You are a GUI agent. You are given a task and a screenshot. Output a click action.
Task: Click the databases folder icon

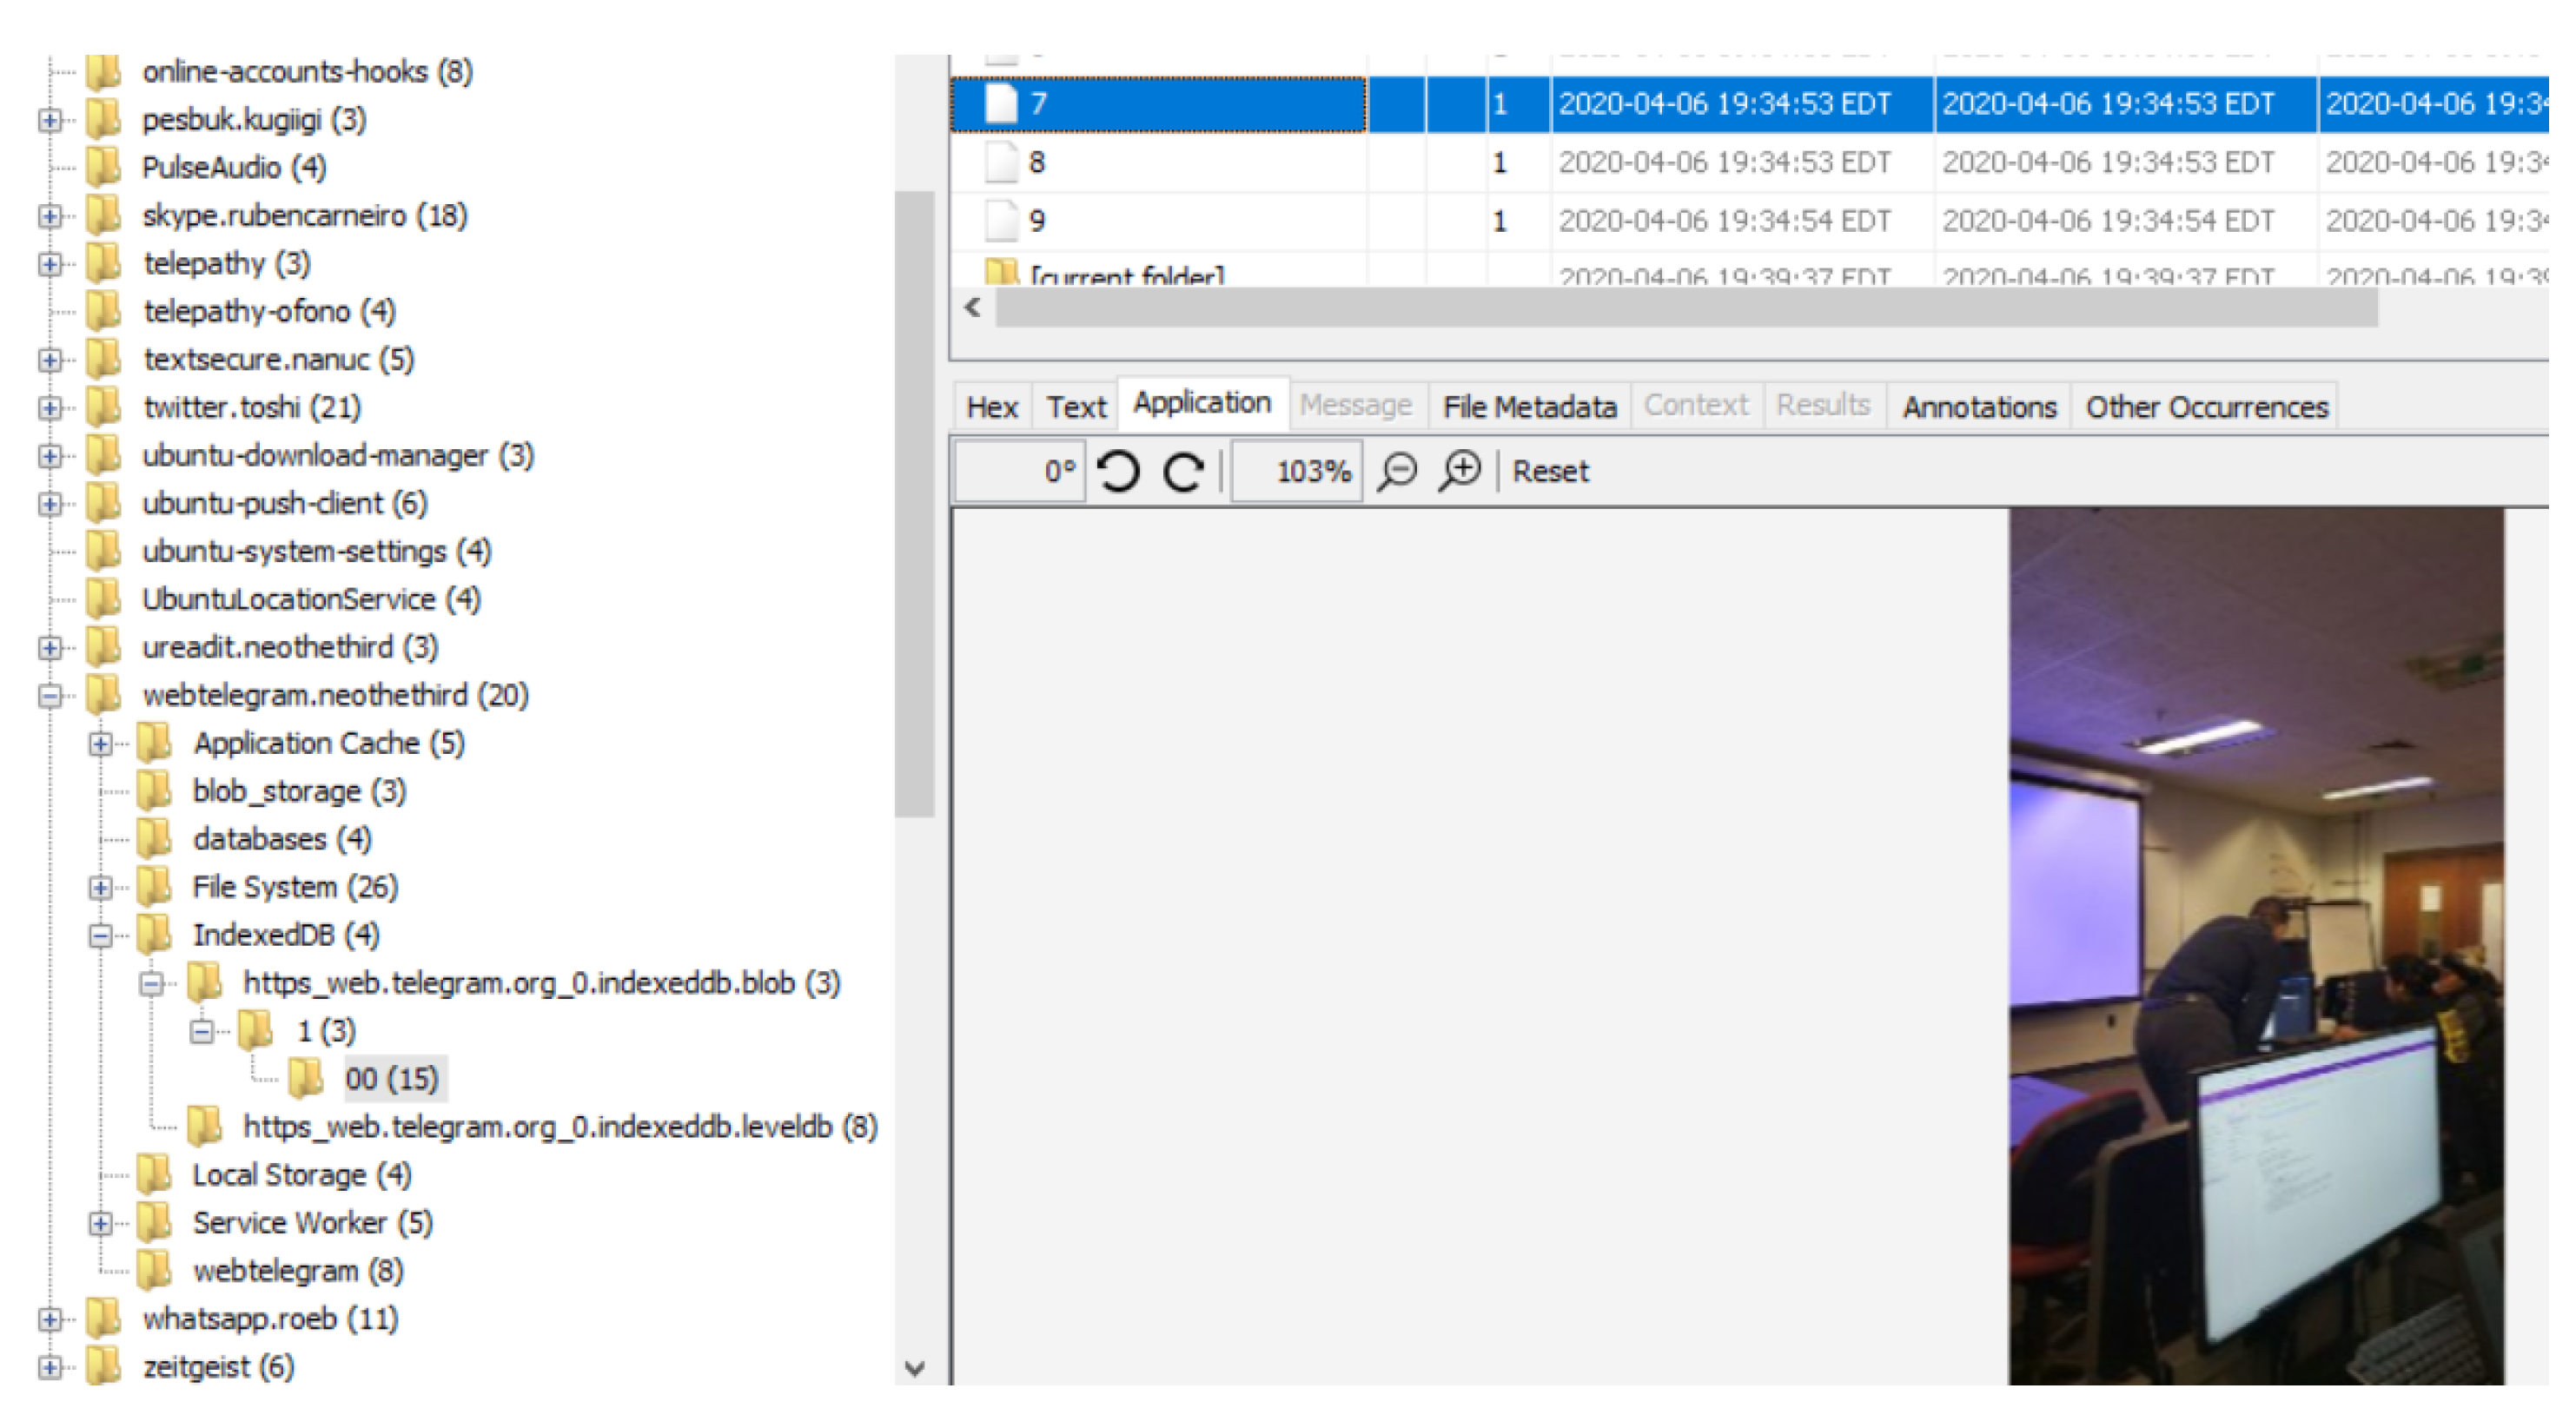(155, 840)
